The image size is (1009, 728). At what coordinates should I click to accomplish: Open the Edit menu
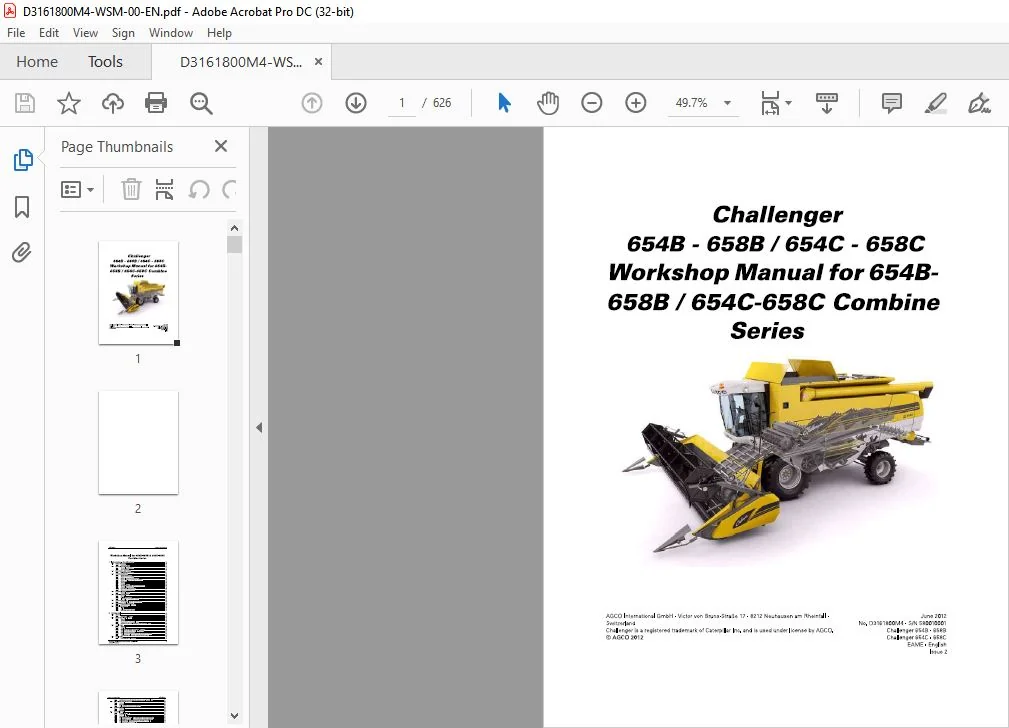49,33
